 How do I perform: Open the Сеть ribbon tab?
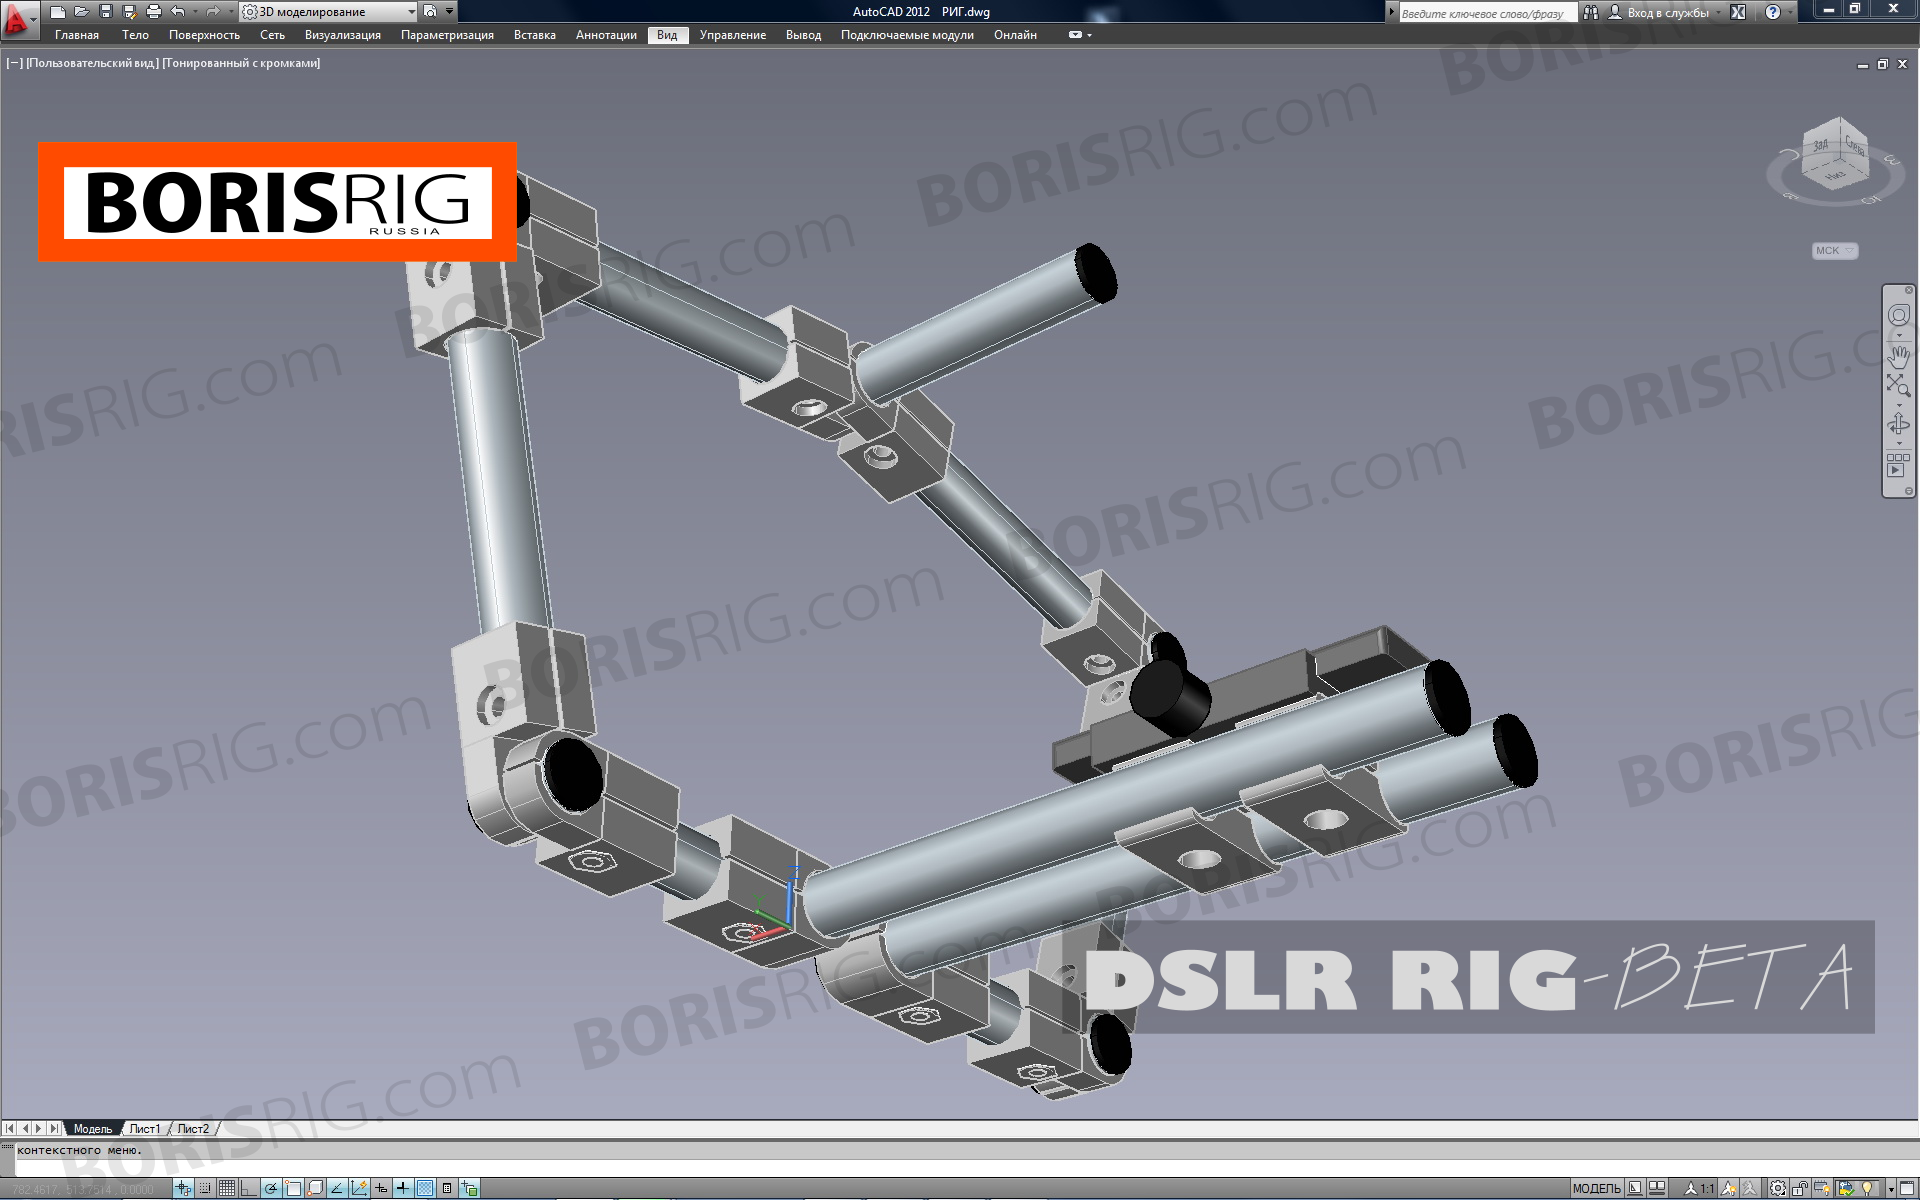click(272, 35)
